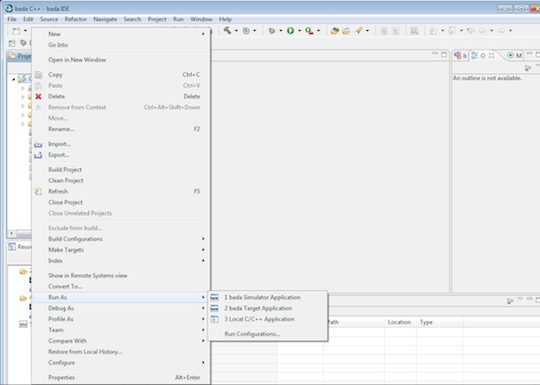Click the Next Annotation toolbar icon
This screenshot has width=540, height=385.
(433, 31)
